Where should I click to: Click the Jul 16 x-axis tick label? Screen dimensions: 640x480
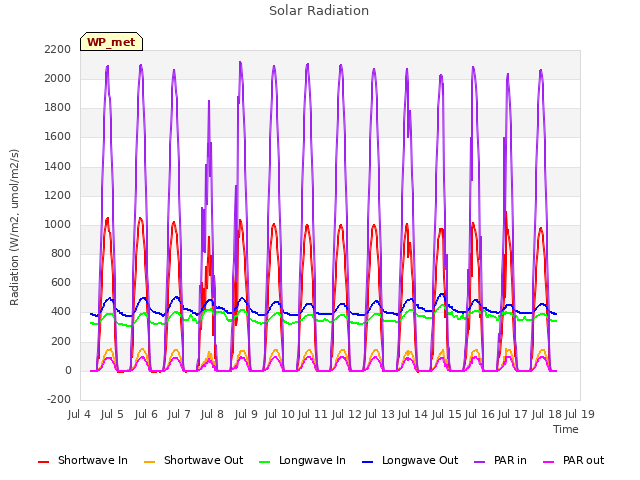click(480, 414)
